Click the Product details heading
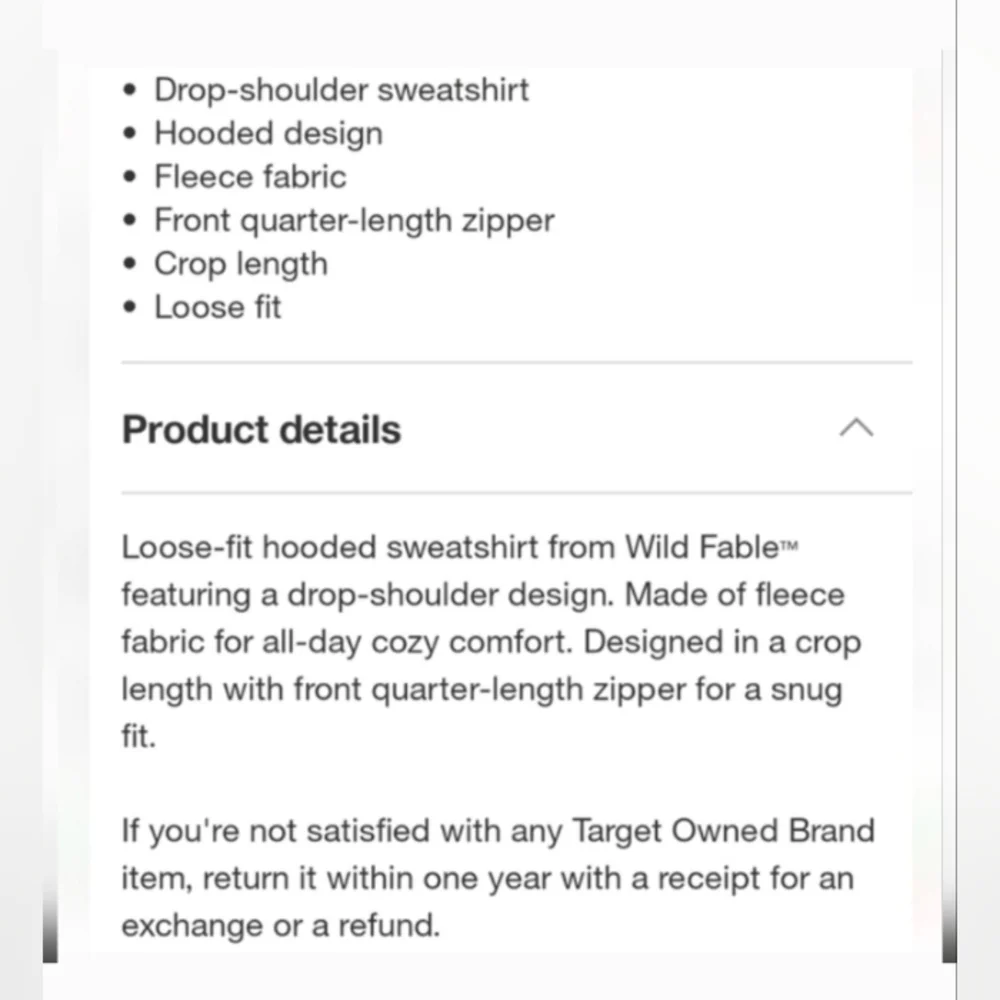 point(261,430)
